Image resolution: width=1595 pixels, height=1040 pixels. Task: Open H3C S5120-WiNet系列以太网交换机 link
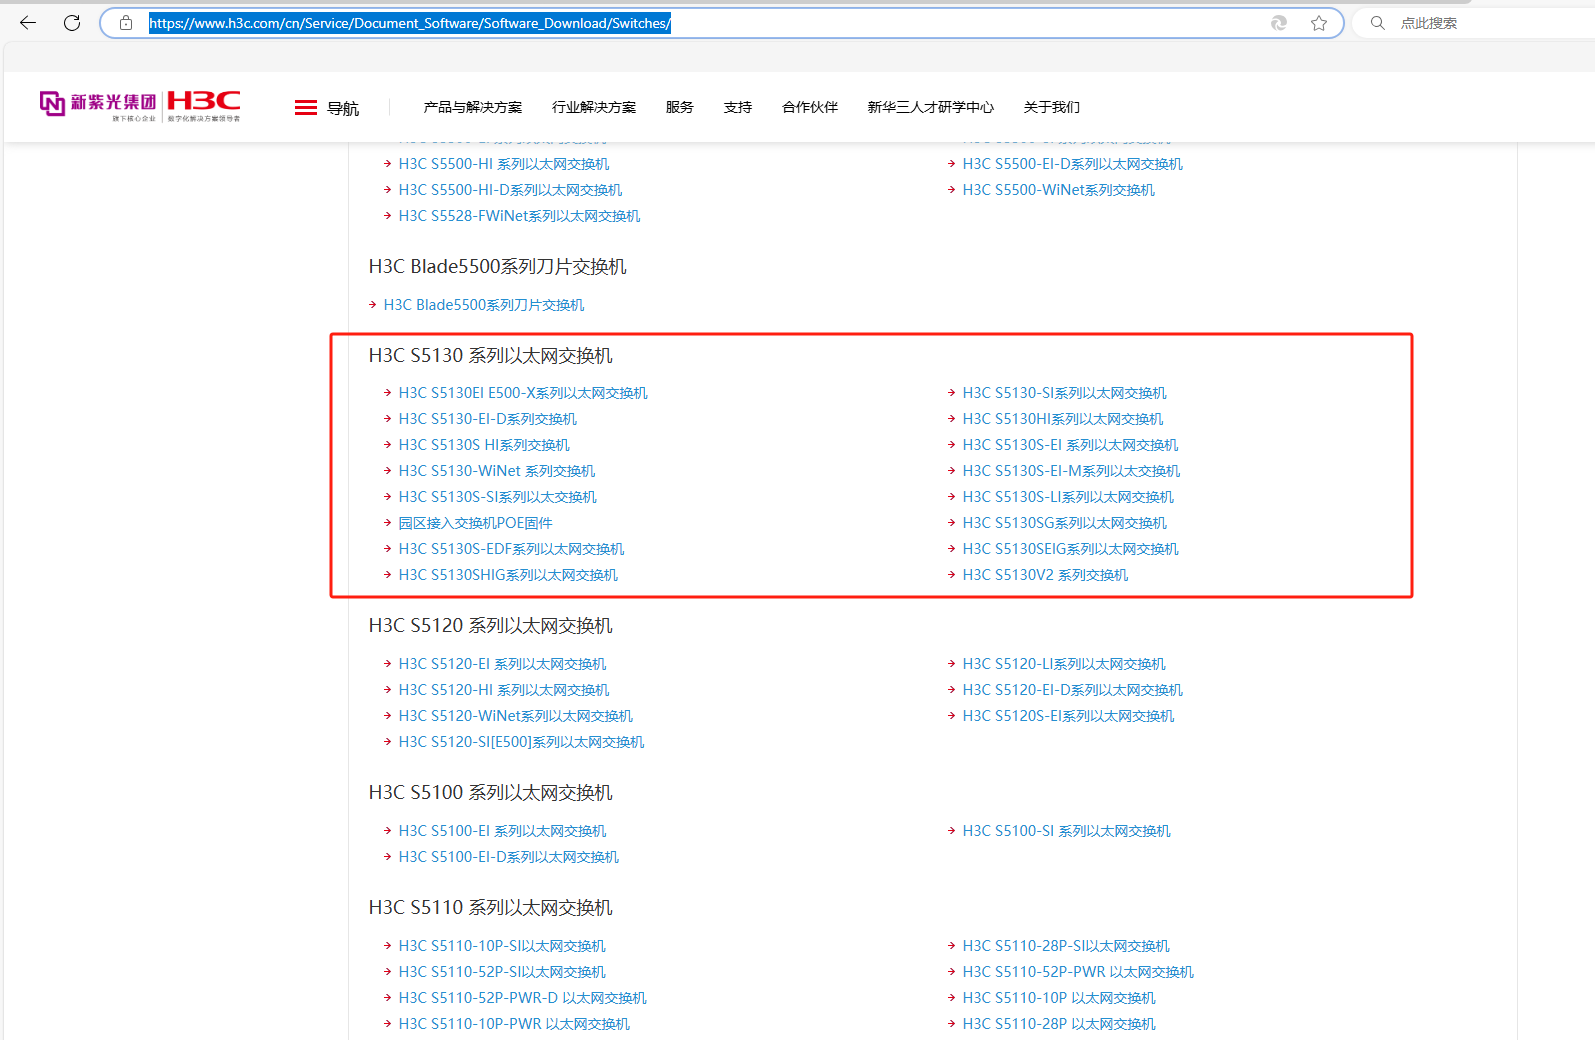point(516,716)
